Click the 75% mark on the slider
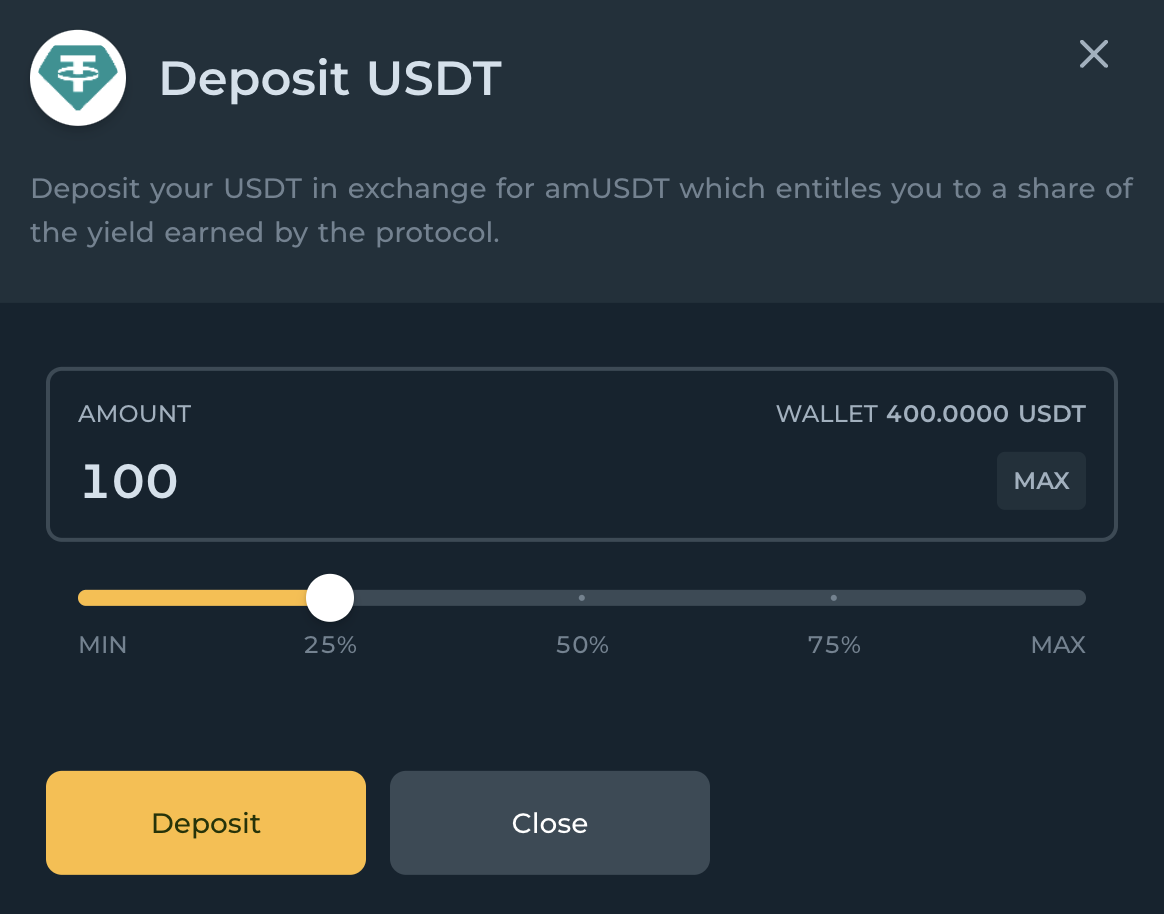This screenshot has width=1164, height=914. point(834,597)
